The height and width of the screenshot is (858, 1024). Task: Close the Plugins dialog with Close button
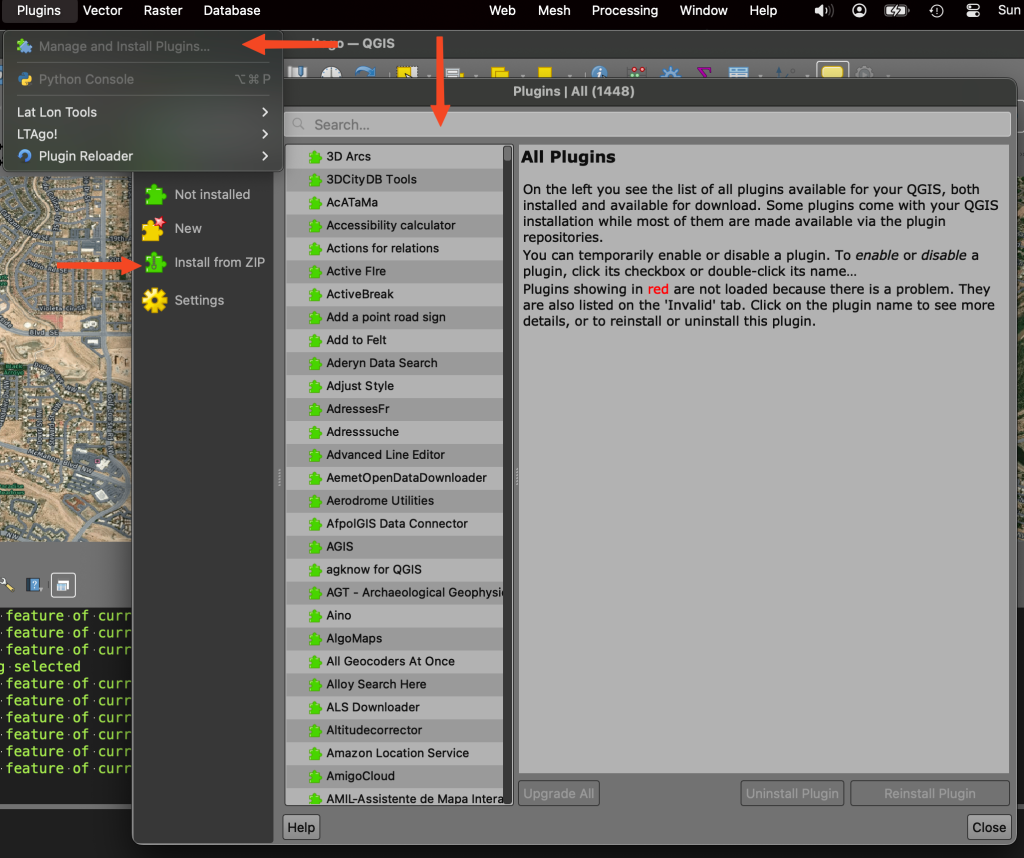(x=989, y=827)
